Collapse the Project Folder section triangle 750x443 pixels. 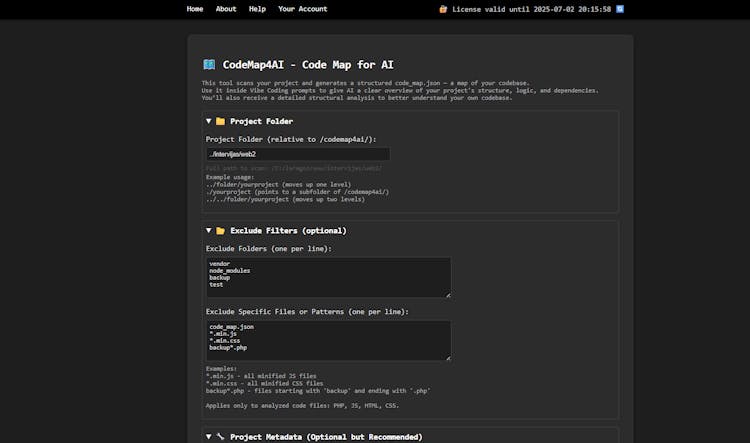(x=208, y=121)
